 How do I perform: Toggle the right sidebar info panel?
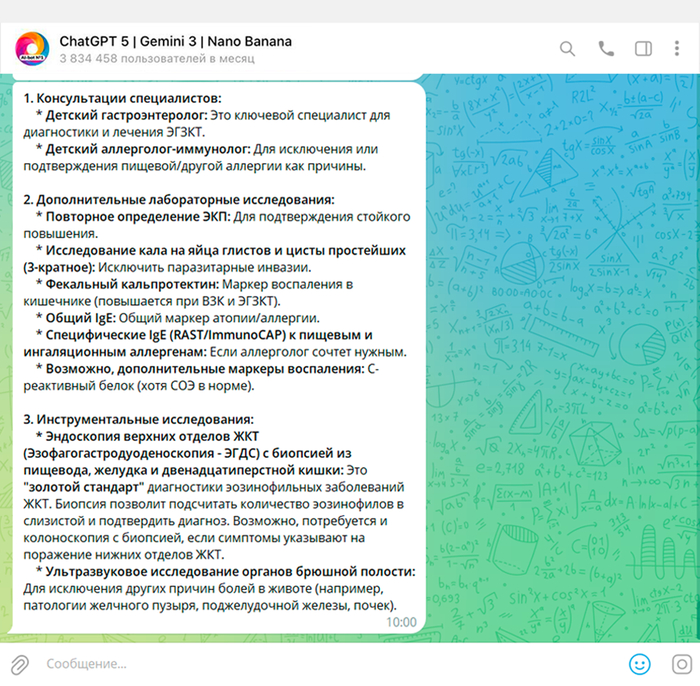pos(644,48)
